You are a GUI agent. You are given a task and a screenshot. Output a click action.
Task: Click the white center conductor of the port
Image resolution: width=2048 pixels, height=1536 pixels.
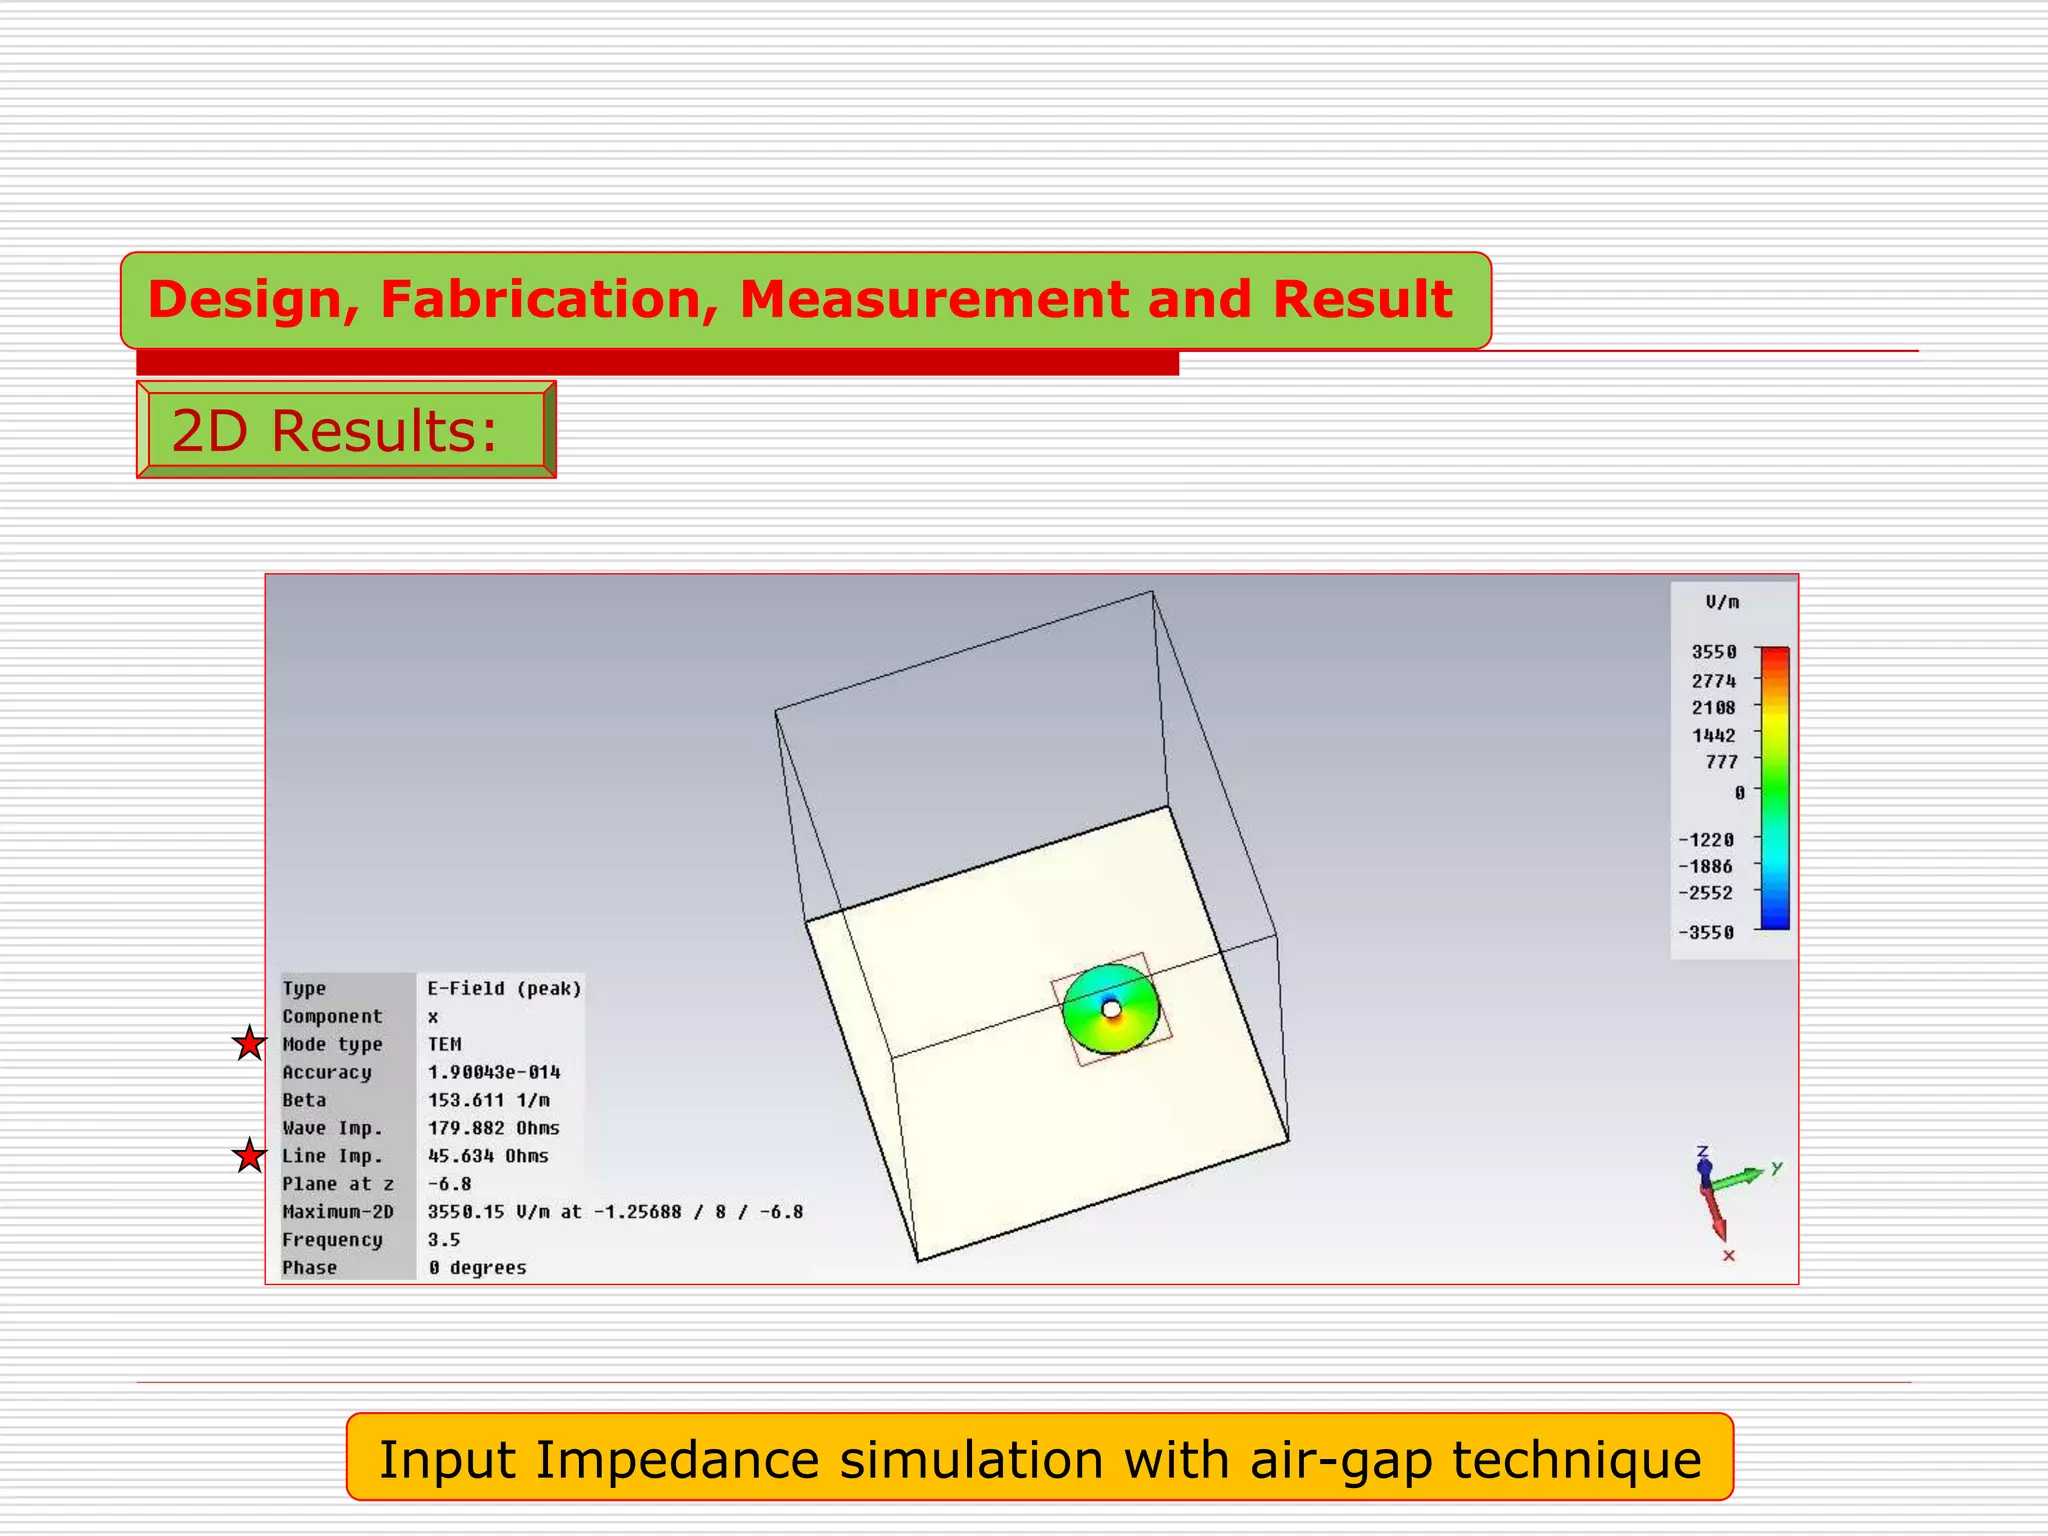point(1111,1010)
